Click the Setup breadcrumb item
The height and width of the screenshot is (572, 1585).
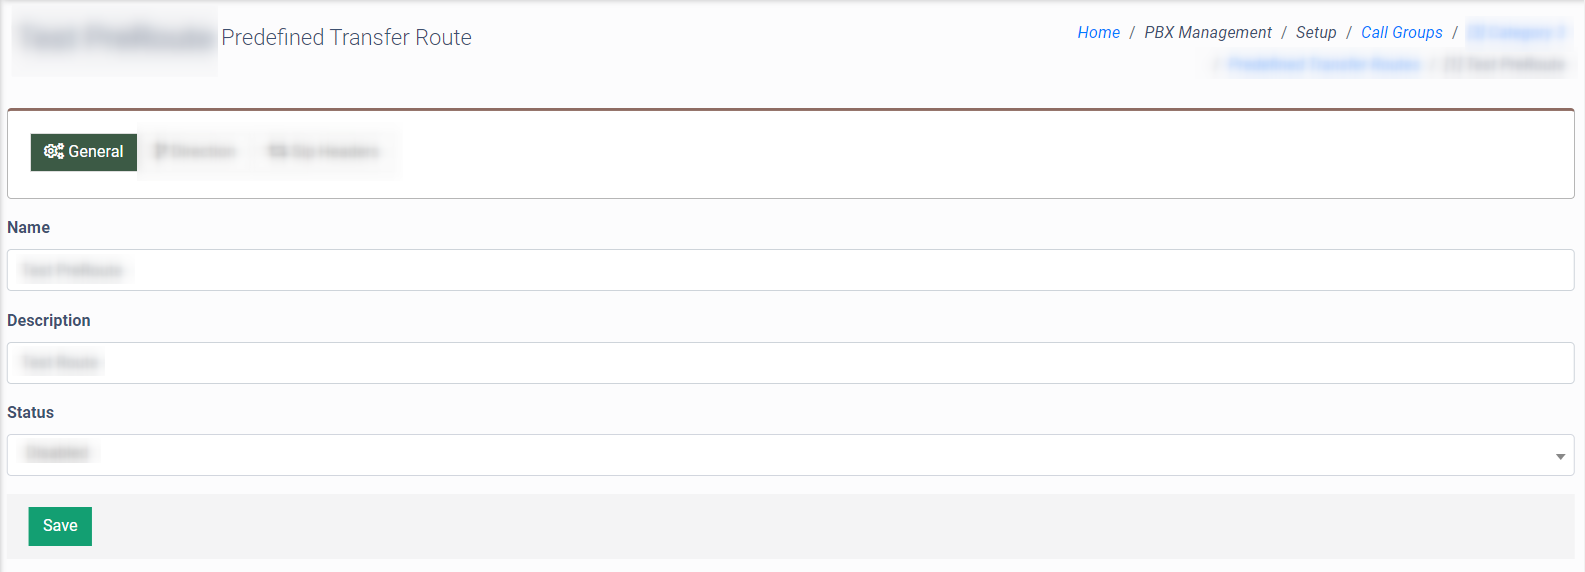tap(1316, 33)
